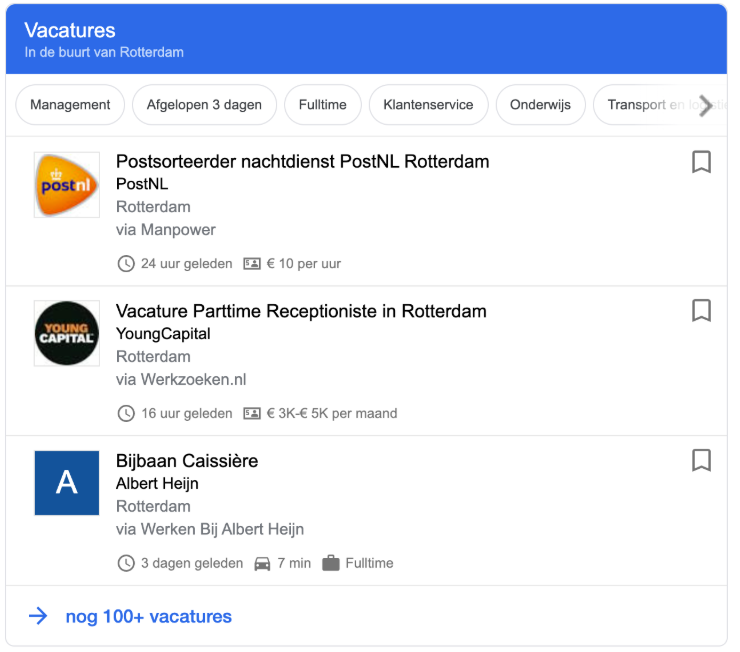Click '€ 10 per uur' salary text
Viewport: 740px width, 652px height.
[303, 264]
